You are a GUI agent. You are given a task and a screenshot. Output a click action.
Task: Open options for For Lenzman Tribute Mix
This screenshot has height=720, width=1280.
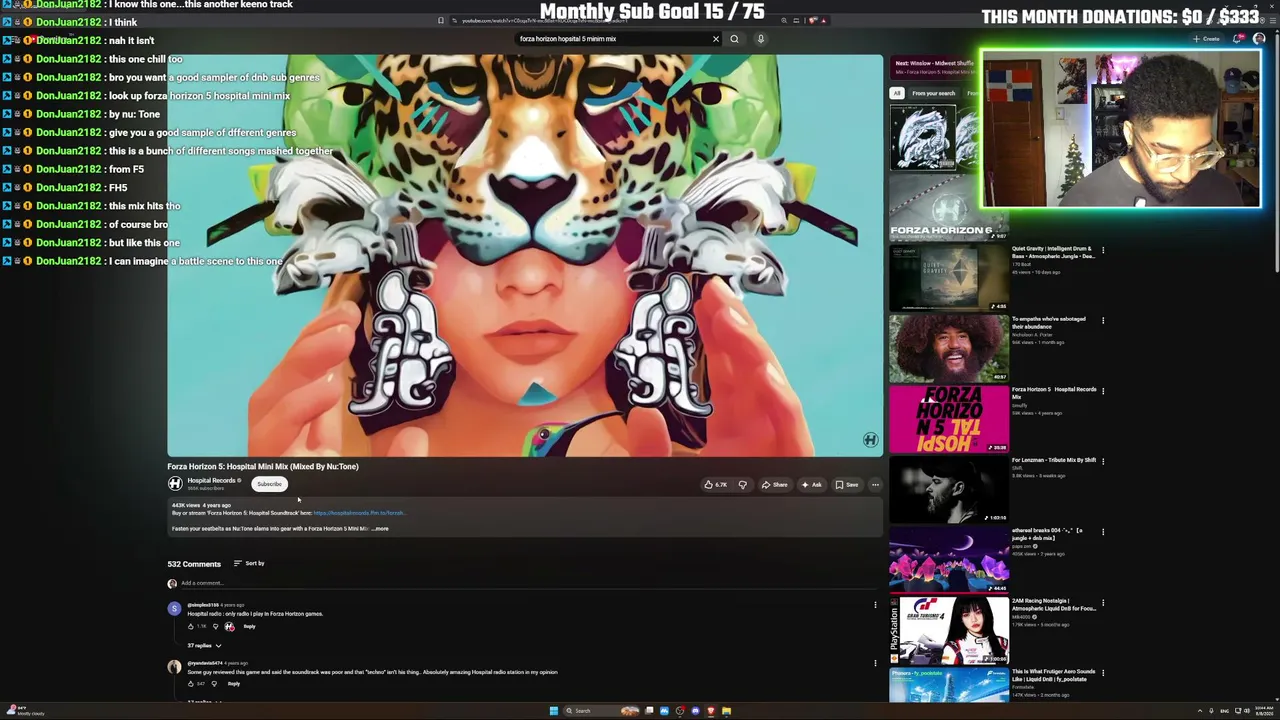1103,461
